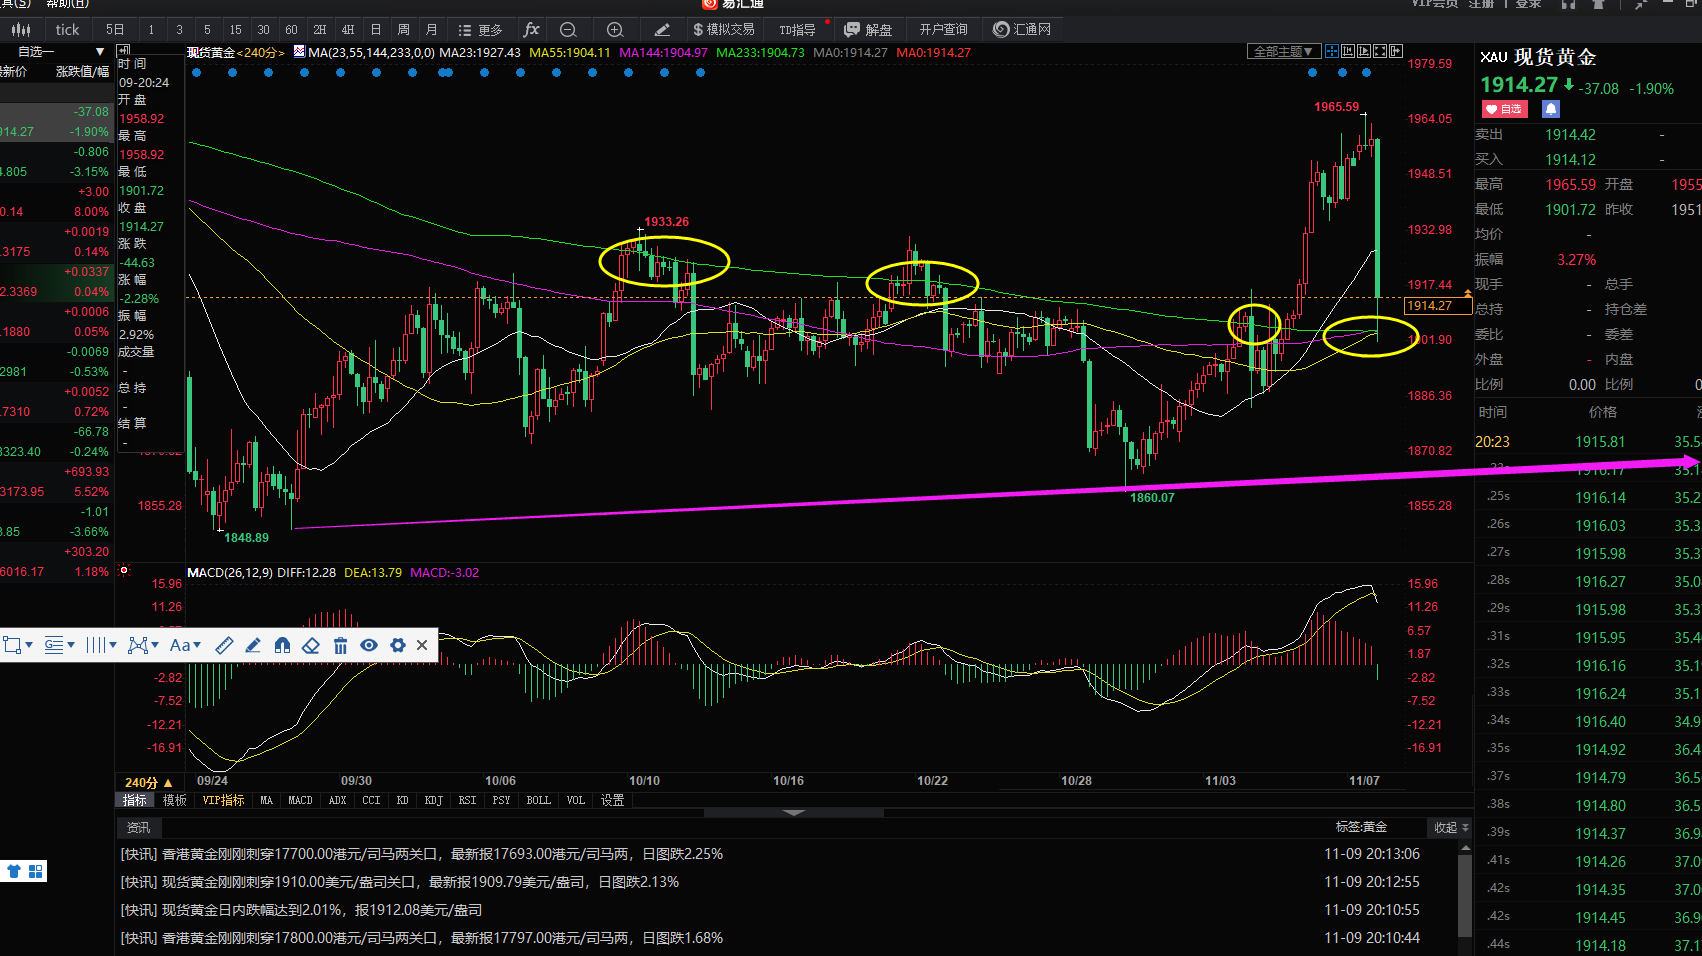Select the eraser drawing tool
The image size is (1702, 956).
pyautogui.click(x=311, y=645)
